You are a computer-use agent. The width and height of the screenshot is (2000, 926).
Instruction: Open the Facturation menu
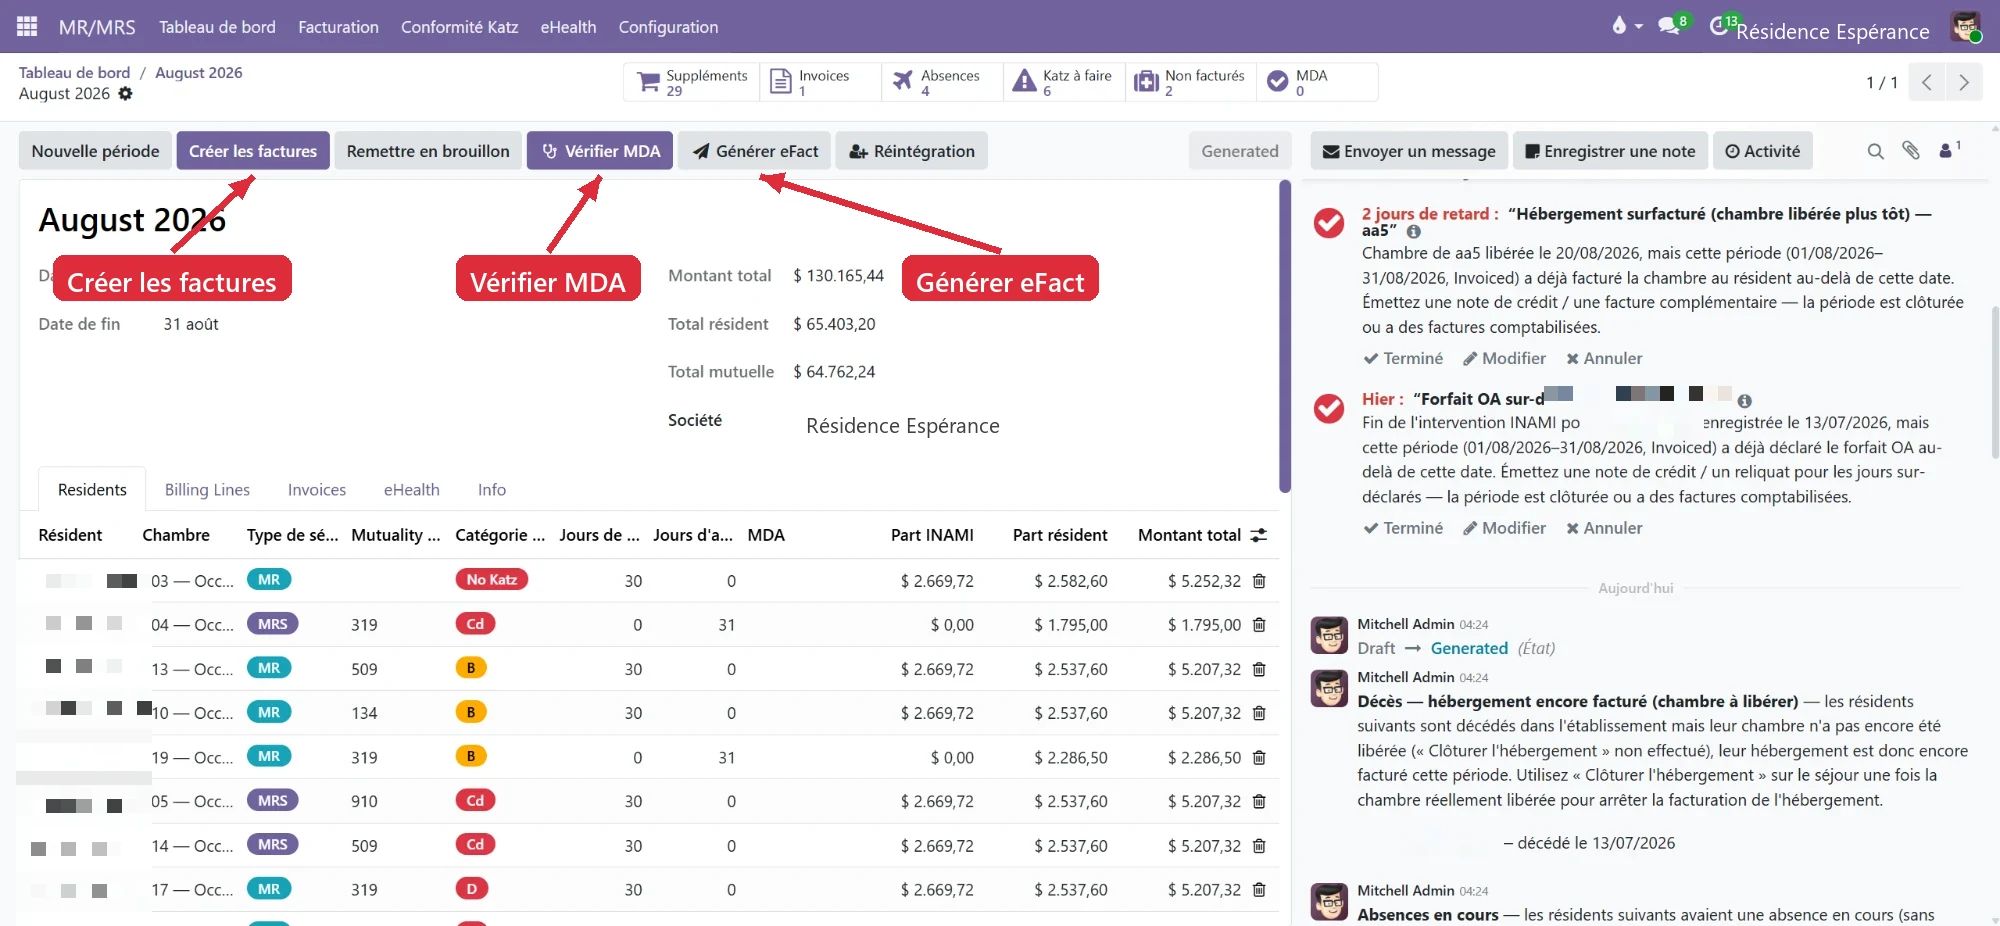[338, 27]
